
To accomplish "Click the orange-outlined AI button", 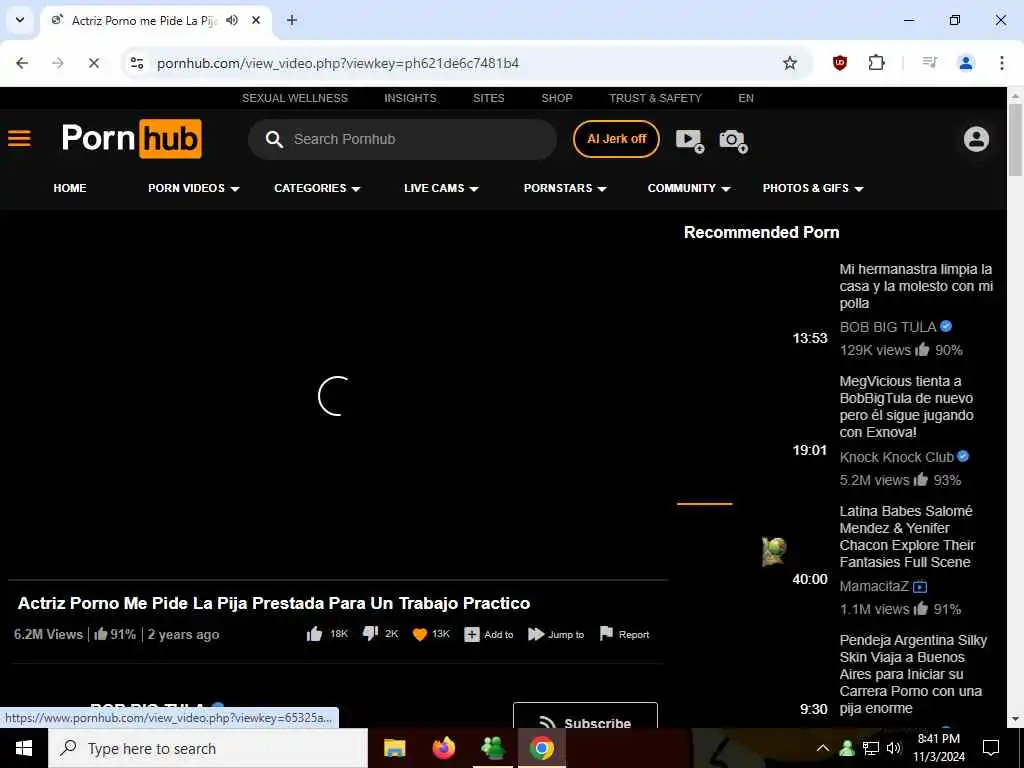I will [x=616, y=138].
